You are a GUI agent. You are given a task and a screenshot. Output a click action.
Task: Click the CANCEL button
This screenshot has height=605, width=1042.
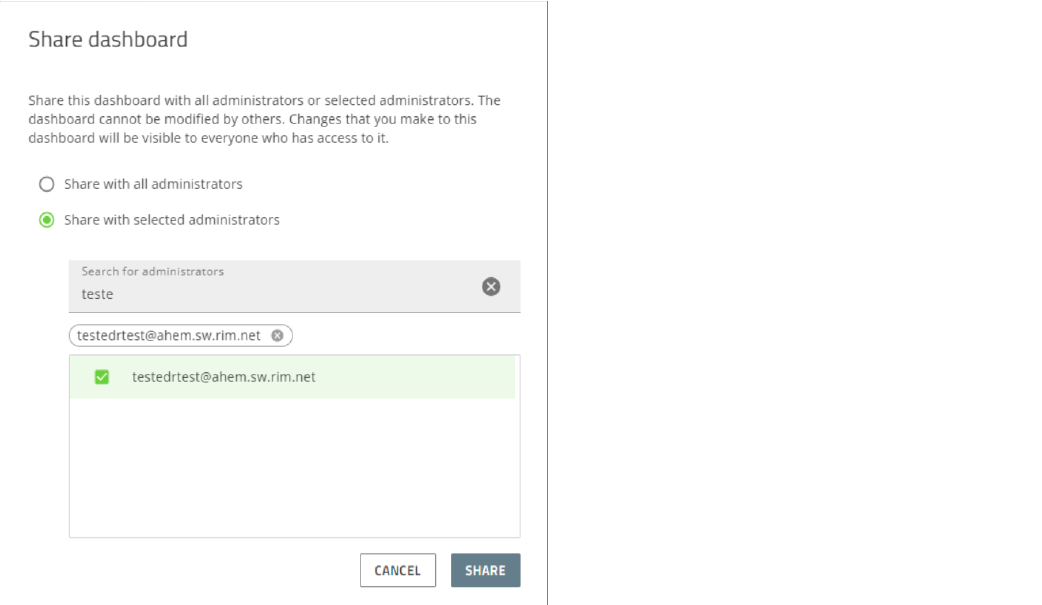pos(397,570)
